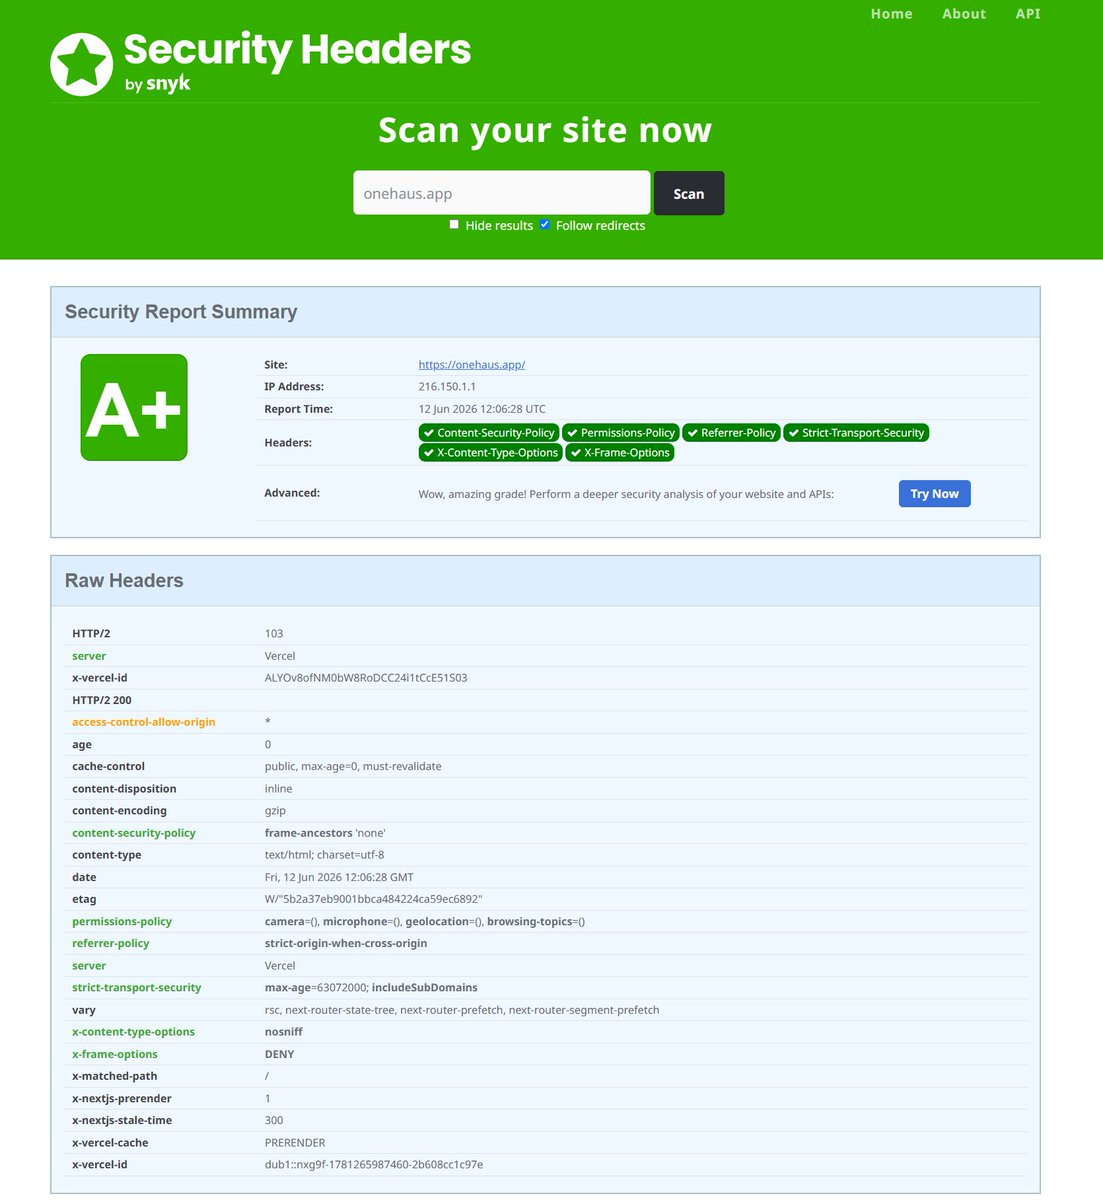Viewport: 1103px width, 1200px height.
Task: Click the content-type value text/html; charset=utf-8
Action: click(x=325, y=855)
